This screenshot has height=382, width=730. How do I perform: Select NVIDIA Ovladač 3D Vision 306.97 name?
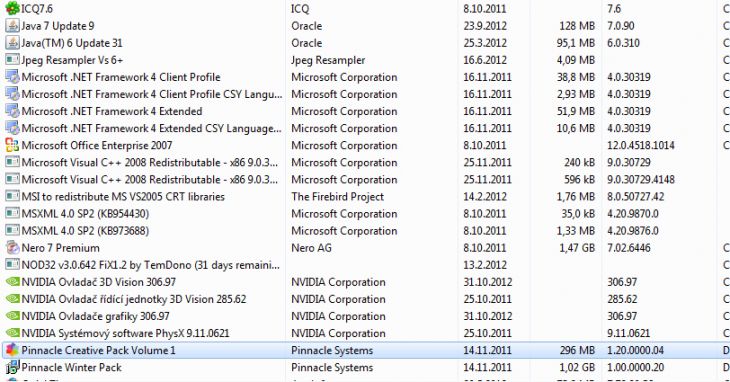tap(99, 282)
